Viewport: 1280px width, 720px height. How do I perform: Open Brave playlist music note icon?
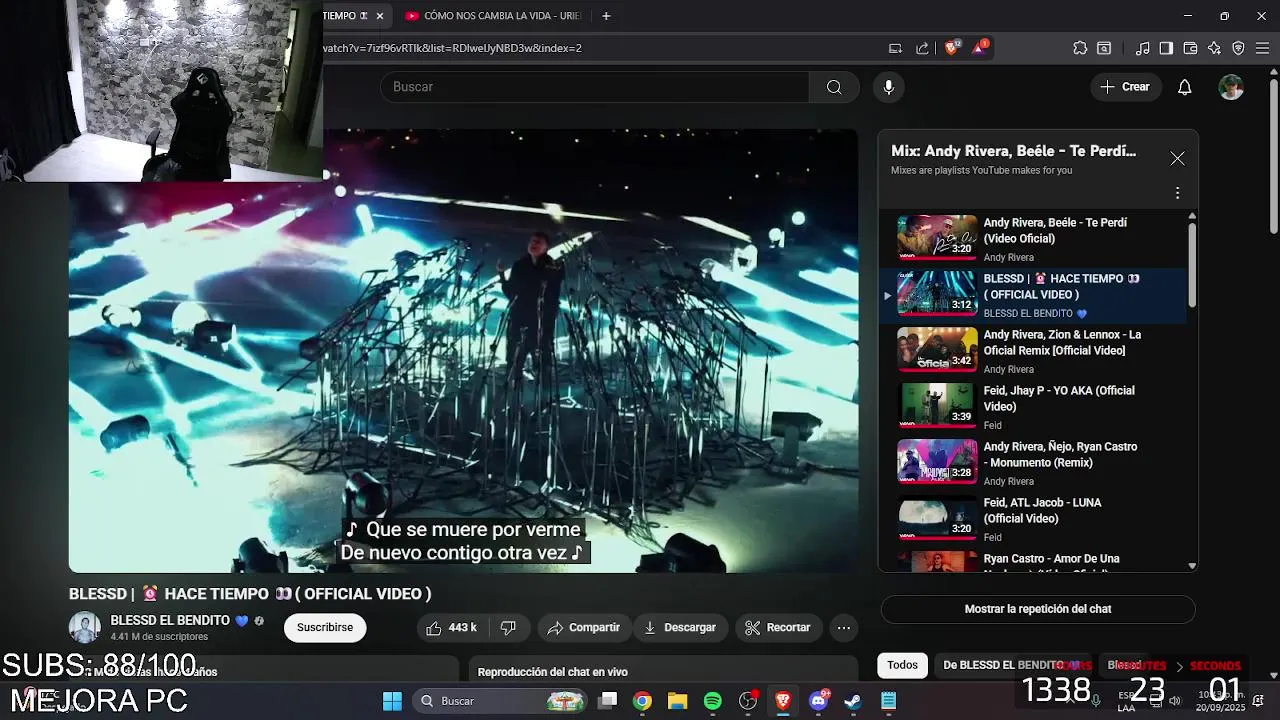tap(1142, 48)
